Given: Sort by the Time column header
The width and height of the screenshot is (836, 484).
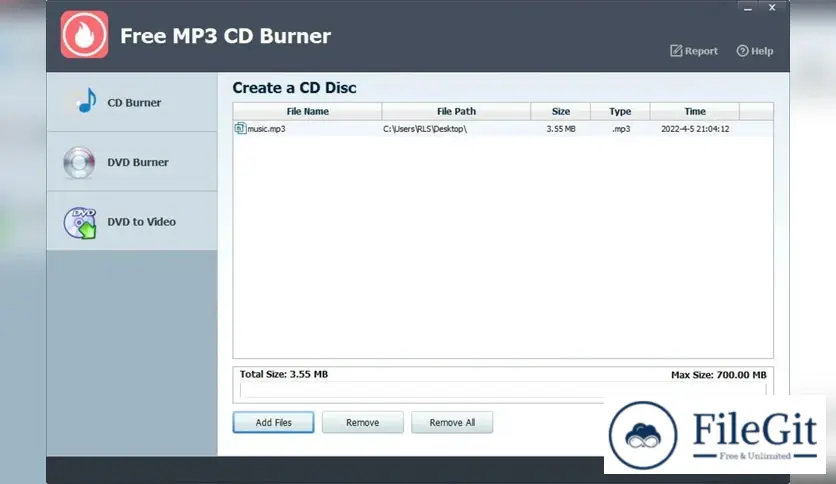Looking at the screenshot, I should (695, 111).
